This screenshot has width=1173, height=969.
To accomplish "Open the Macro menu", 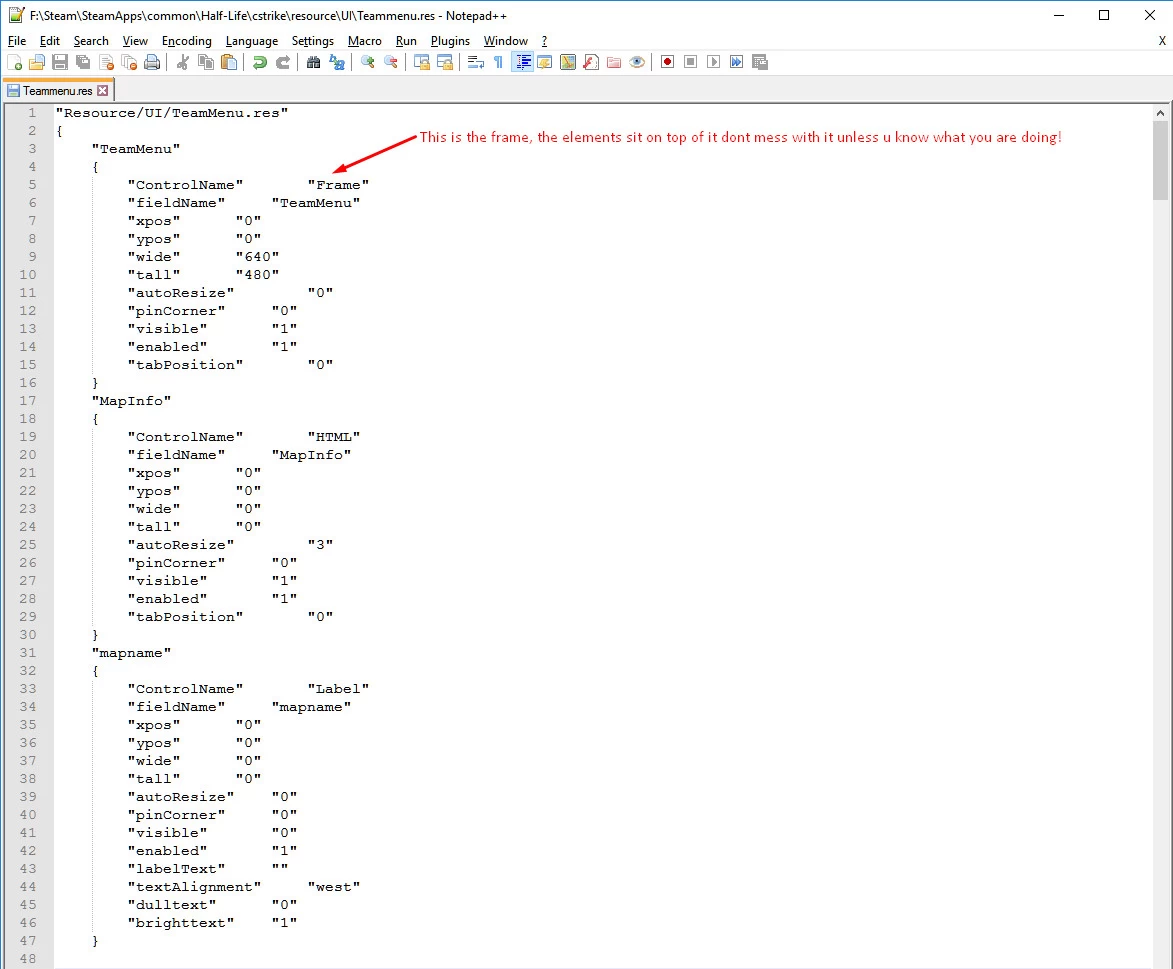I will (x=364, y=41).
